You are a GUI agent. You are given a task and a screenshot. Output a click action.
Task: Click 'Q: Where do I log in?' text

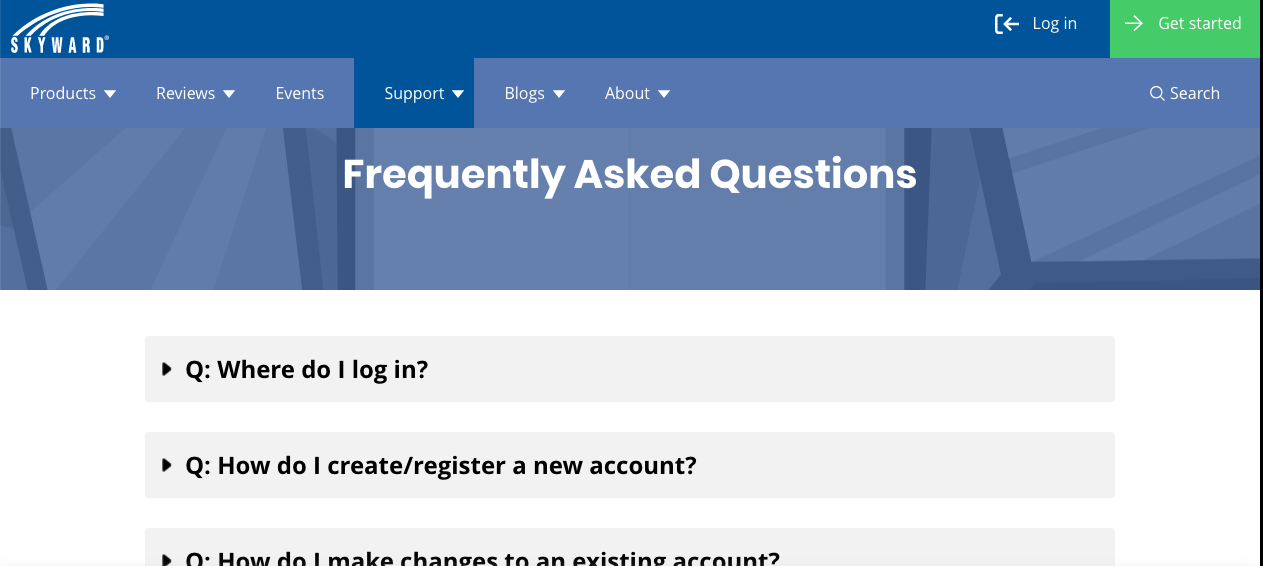[307, 369]
